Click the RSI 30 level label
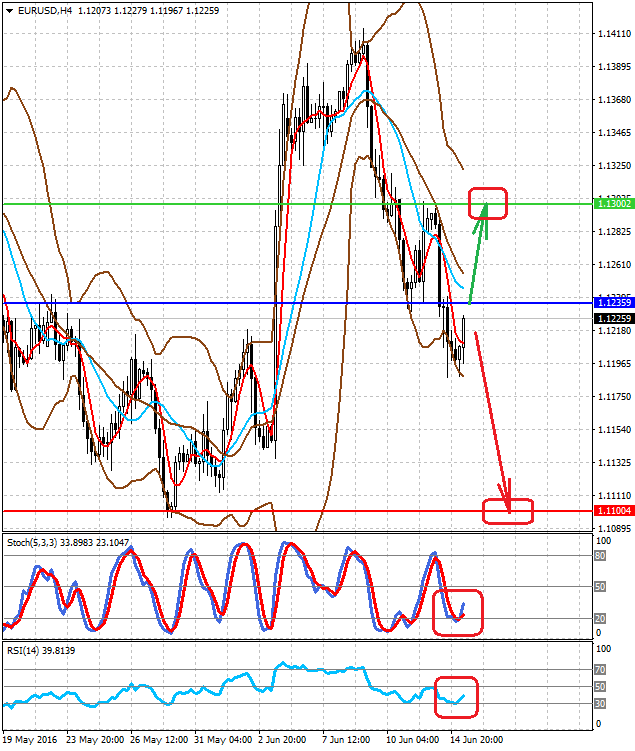This screenshot has height=751, width=635. click(x=600, y=704)
